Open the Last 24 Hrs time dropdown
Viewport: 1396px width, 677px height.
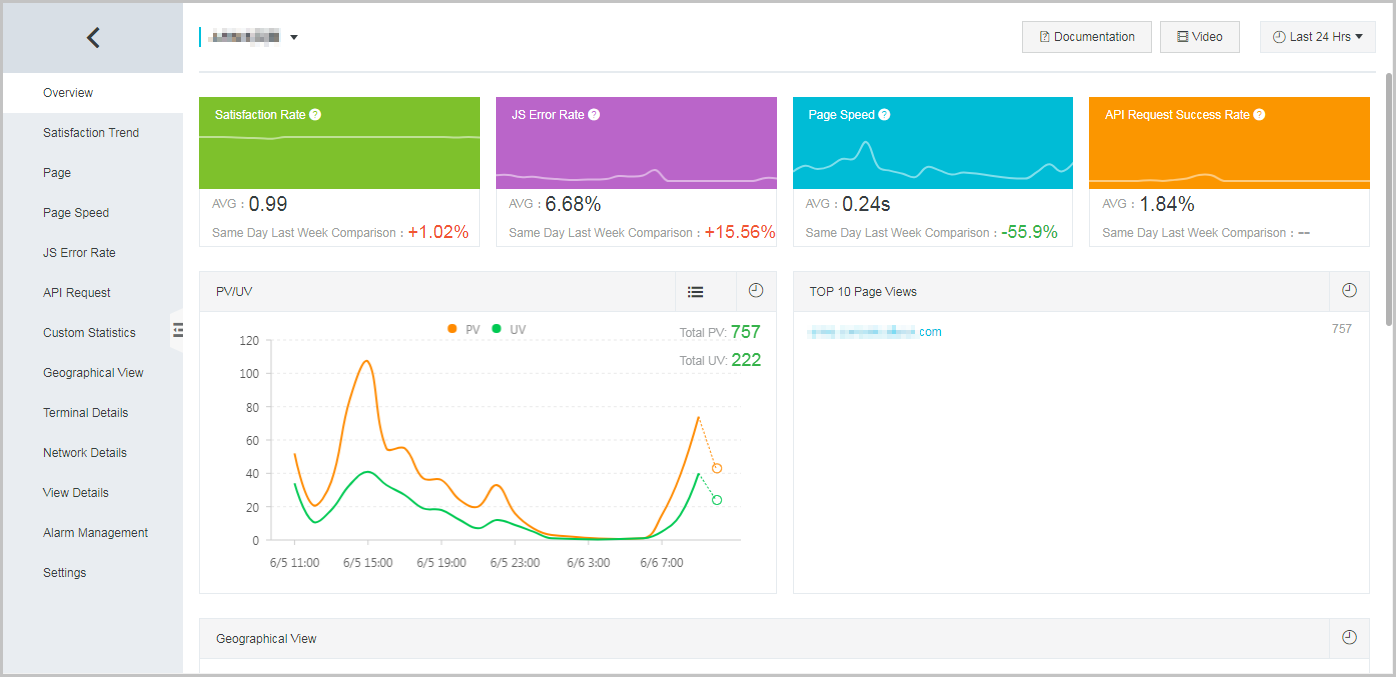click(1317, 37)
